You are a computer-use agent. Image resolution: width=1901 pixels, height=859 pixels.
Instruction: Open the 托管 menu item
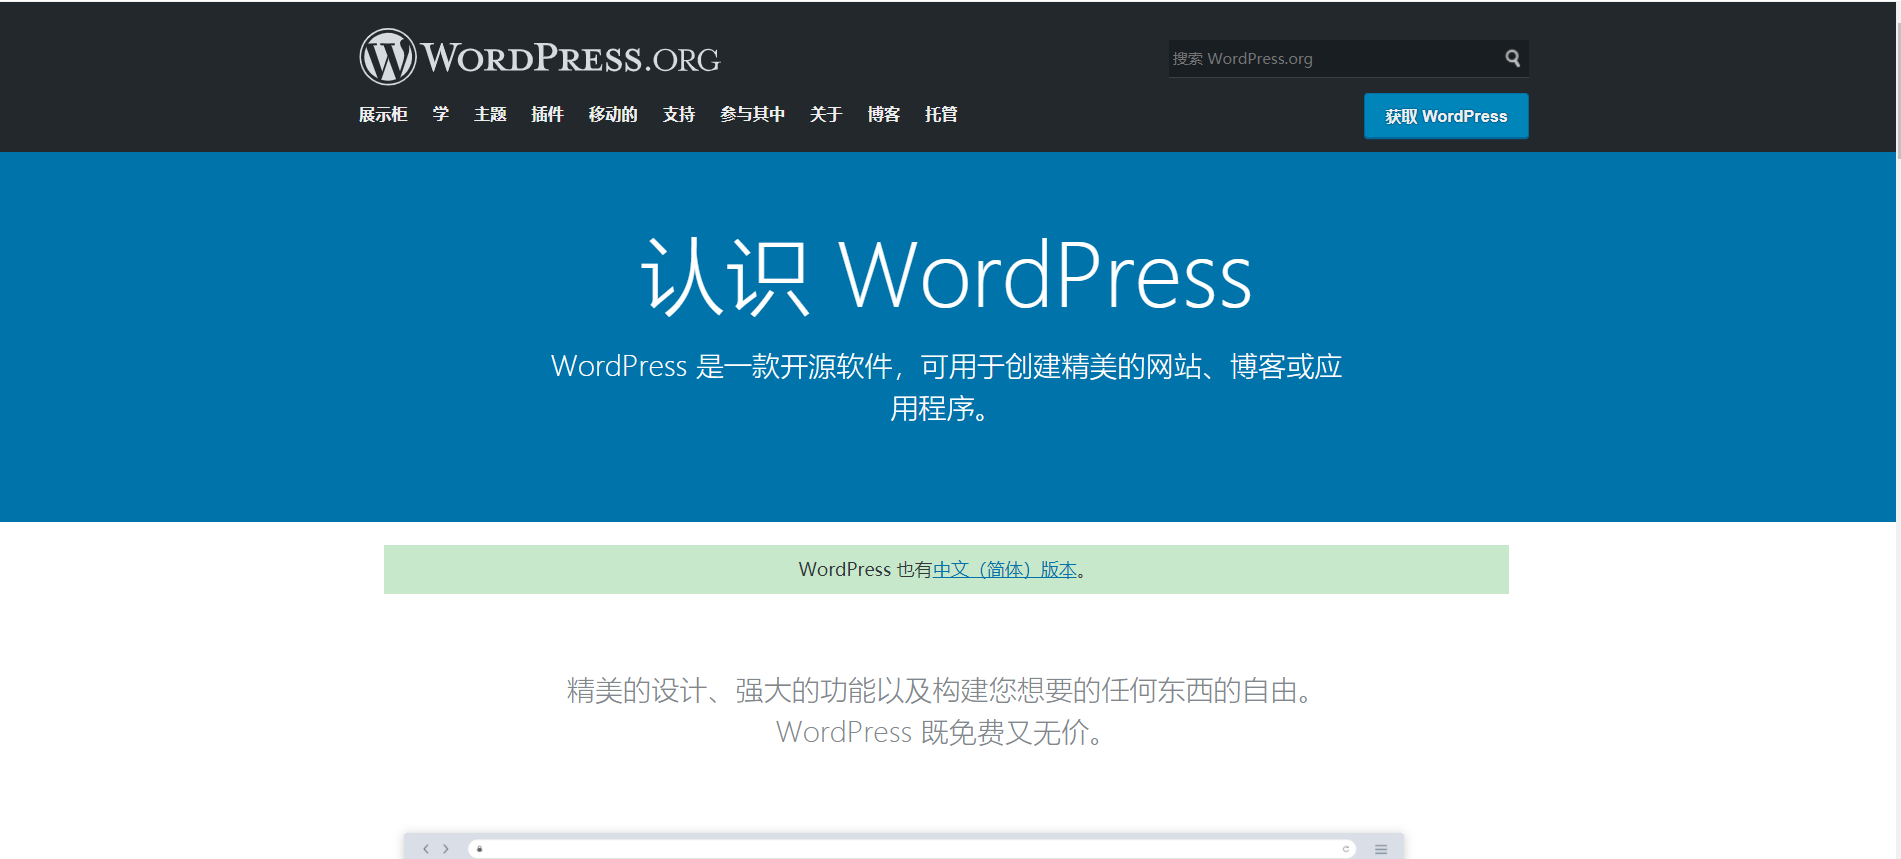pyautogui.click(x=941, y=114)
